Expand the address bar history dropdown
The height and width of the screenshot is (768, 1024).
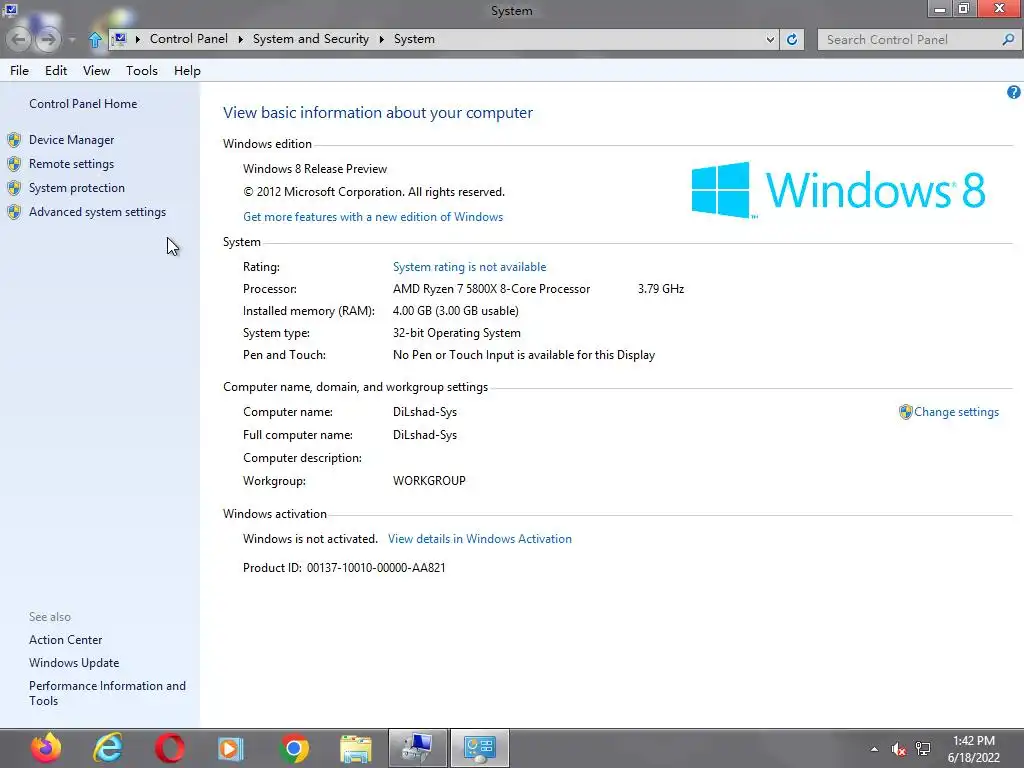point(771,39)
